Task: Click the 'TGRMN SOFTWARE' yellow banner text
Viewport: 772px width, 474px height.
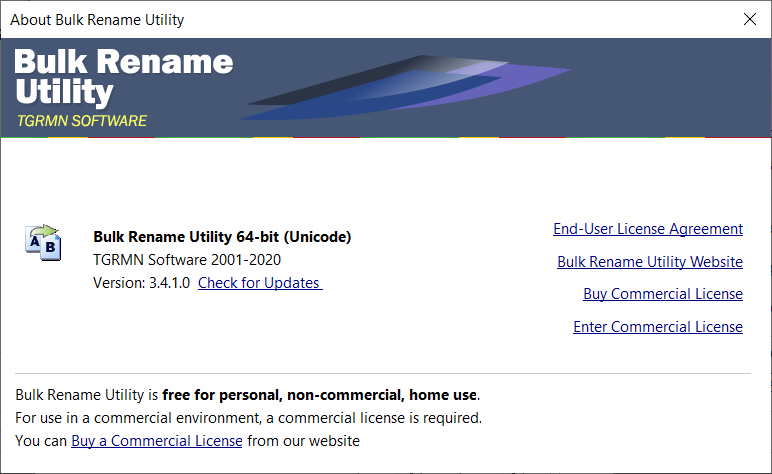Action: pos(82,121)
